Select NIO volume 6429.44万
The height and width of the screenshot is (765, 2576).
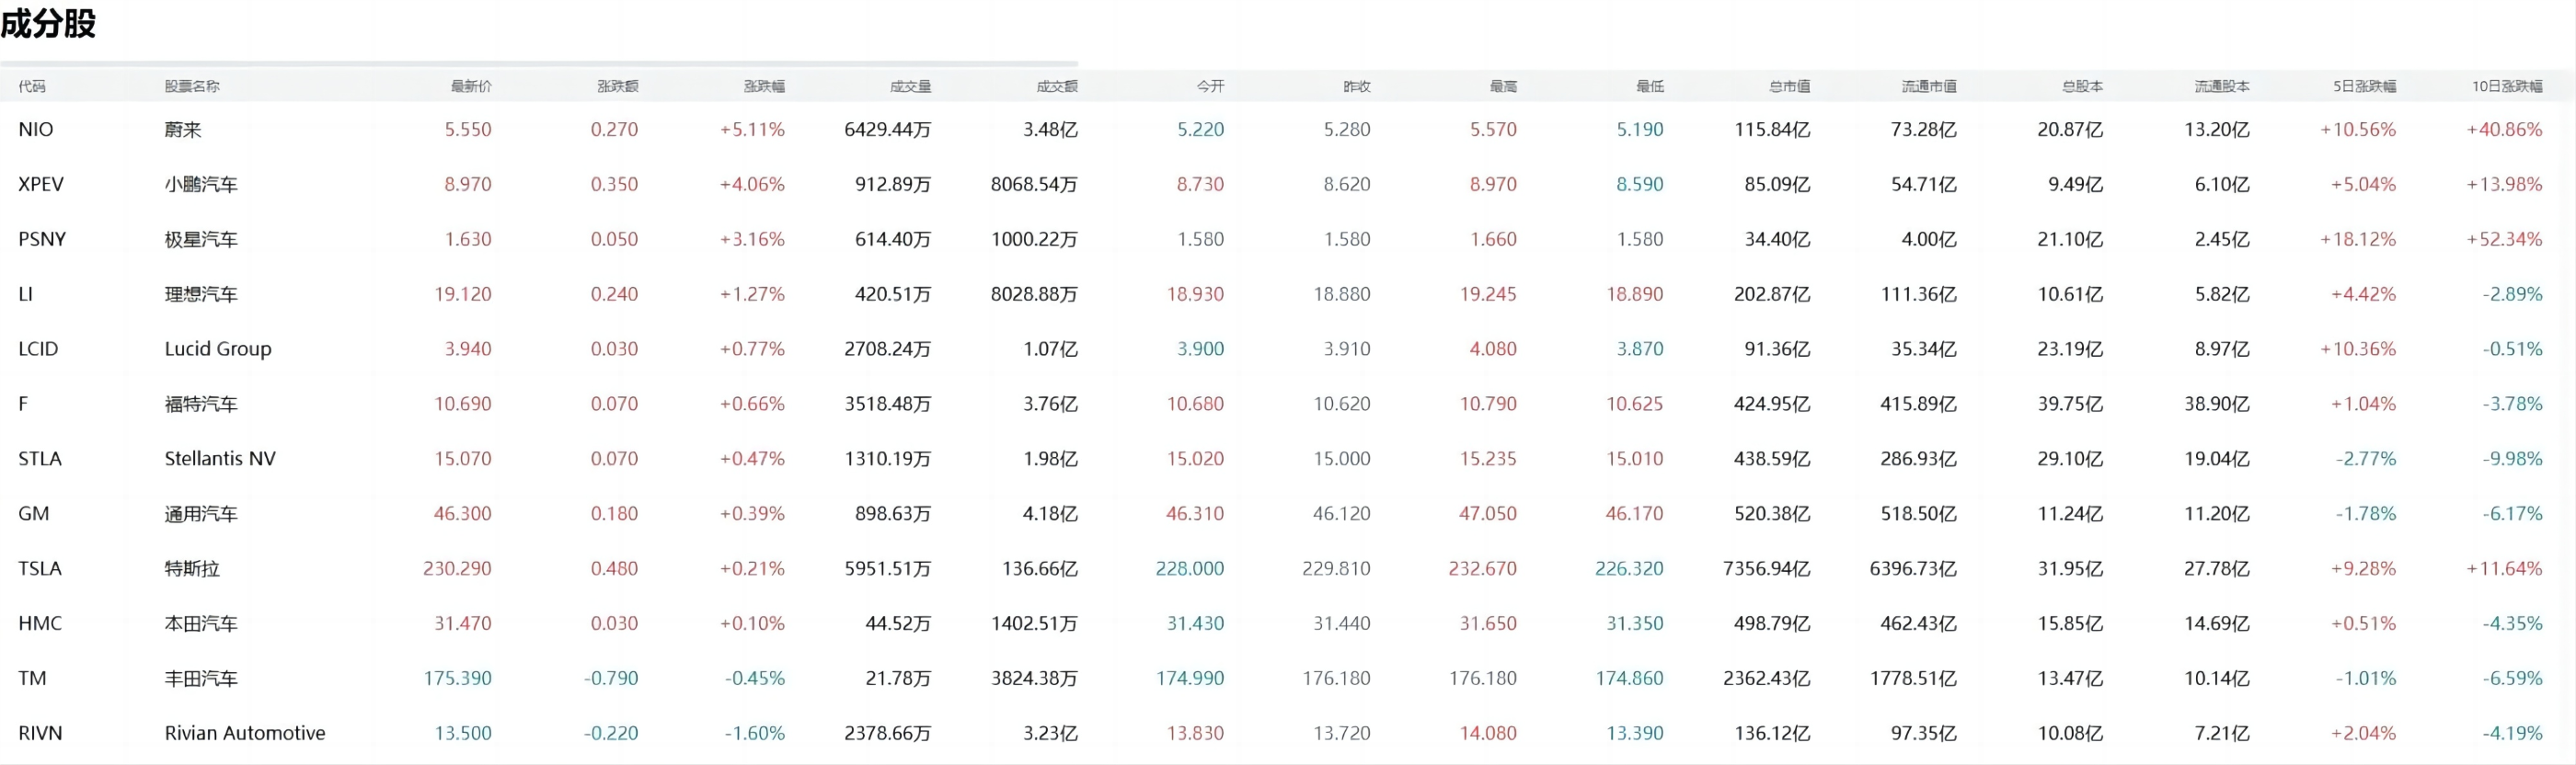888,130
